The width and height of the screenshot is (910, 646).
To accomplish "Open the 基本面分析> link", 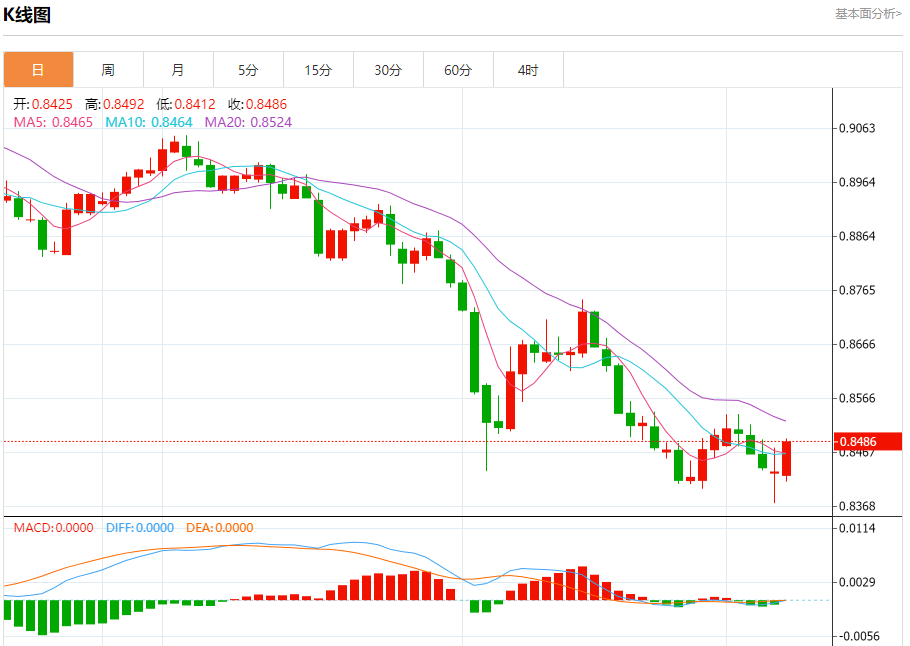I will coord(868,13).
